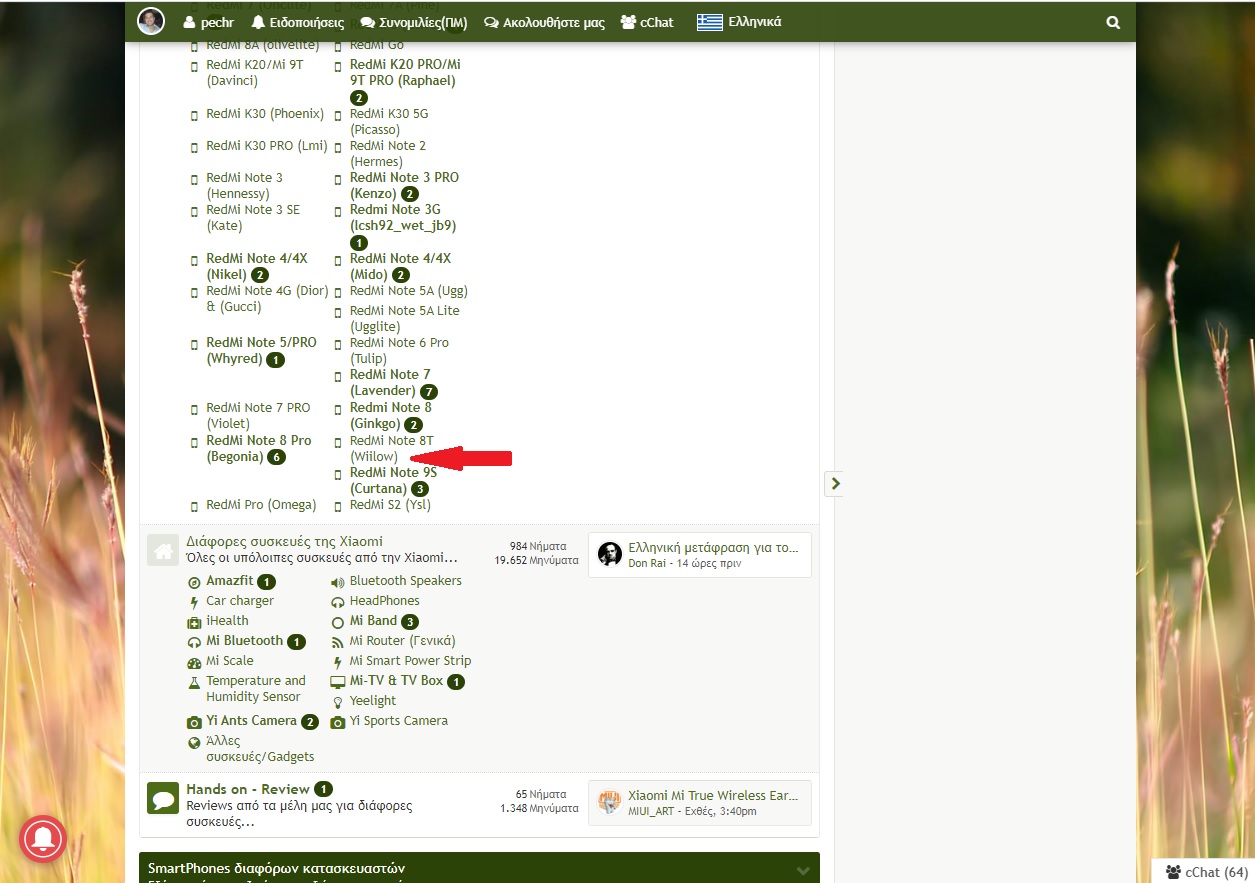Click the speech bubble icon beside Hands on - Review
The height and width of the screenshot is (883, 1255).
pos(162,797)
